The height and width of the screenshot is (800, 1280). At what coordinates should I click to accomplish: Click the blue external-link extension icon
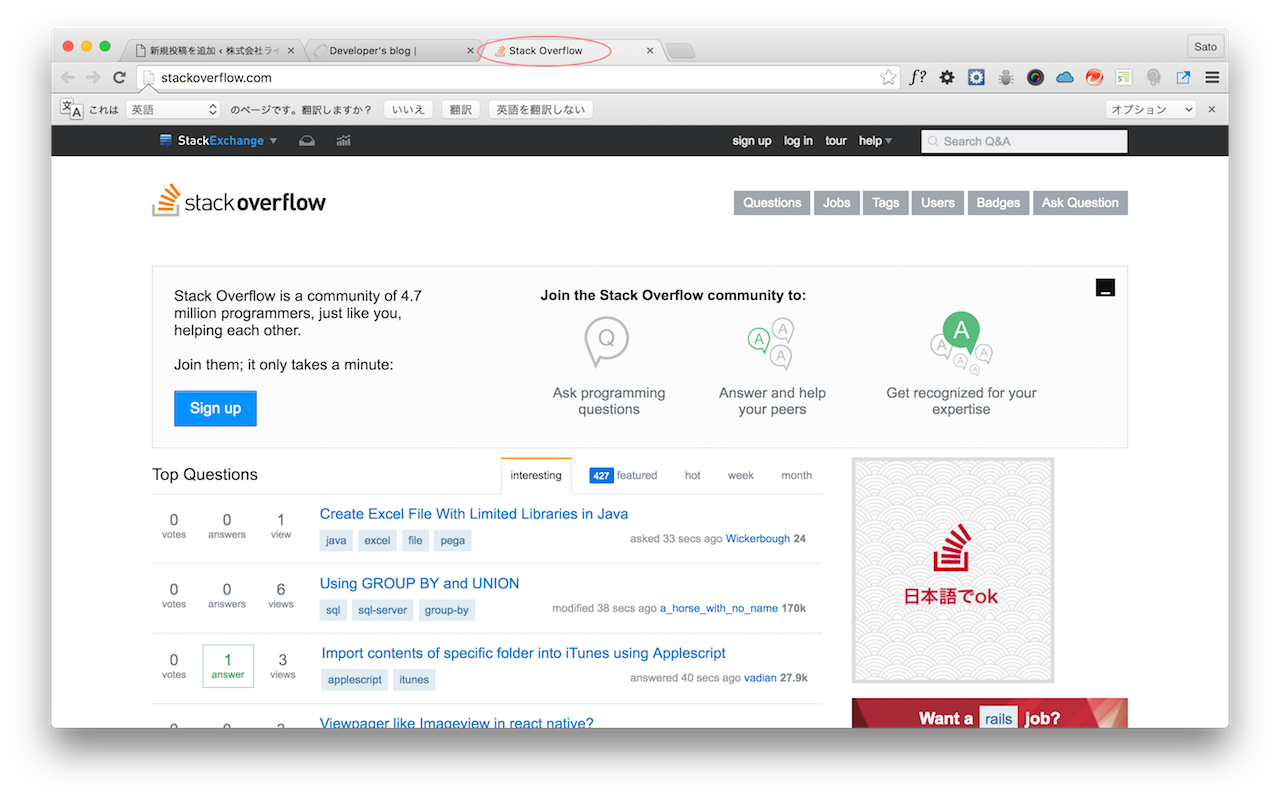click(1183, 77)
